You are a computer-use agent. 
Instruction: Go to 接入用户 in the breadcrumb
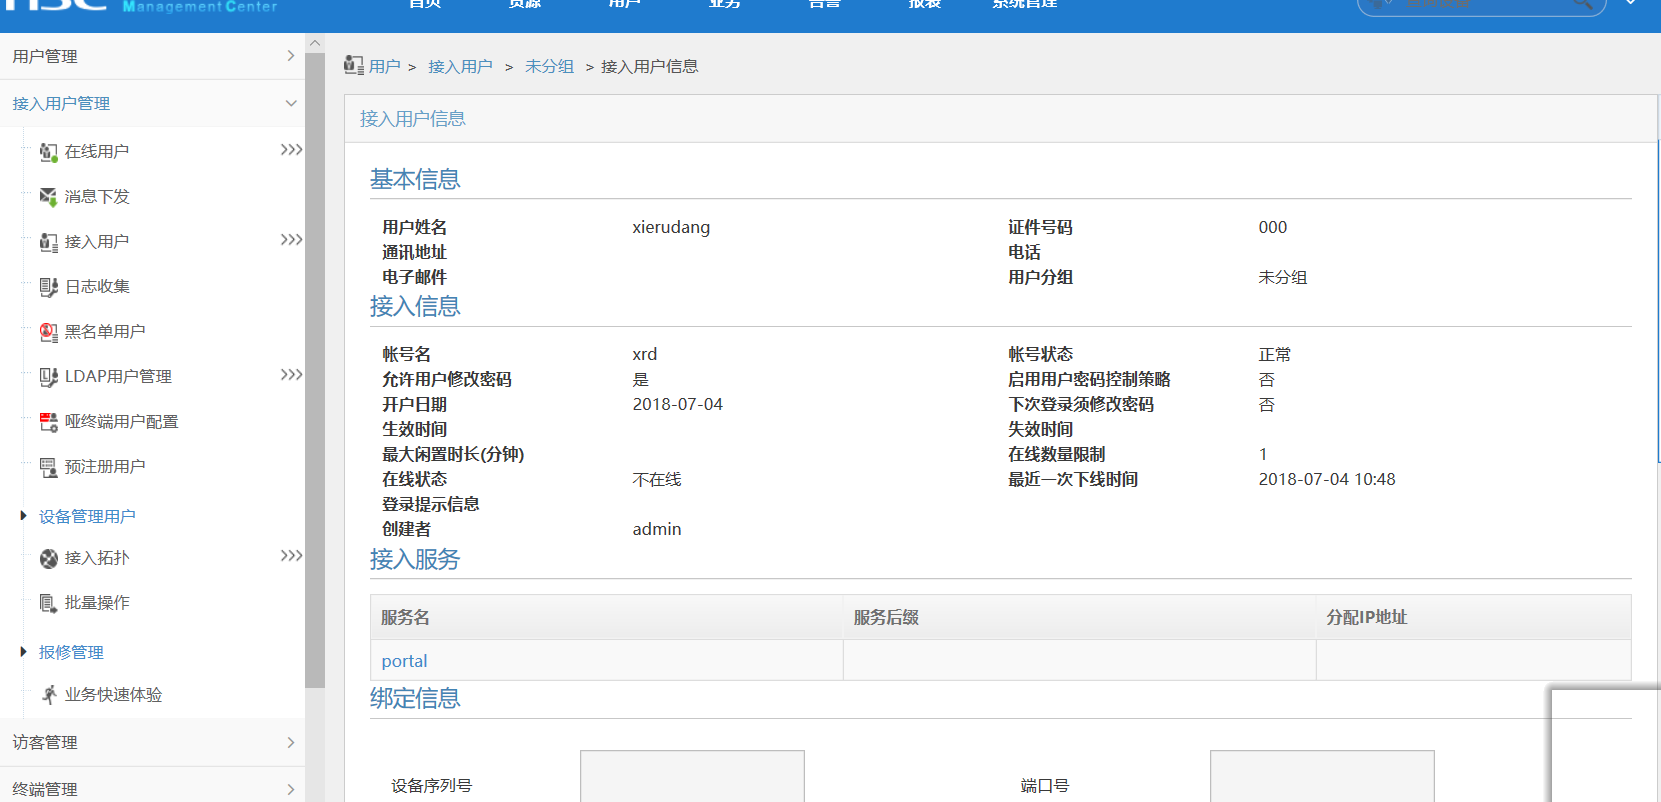click(460, 67)
